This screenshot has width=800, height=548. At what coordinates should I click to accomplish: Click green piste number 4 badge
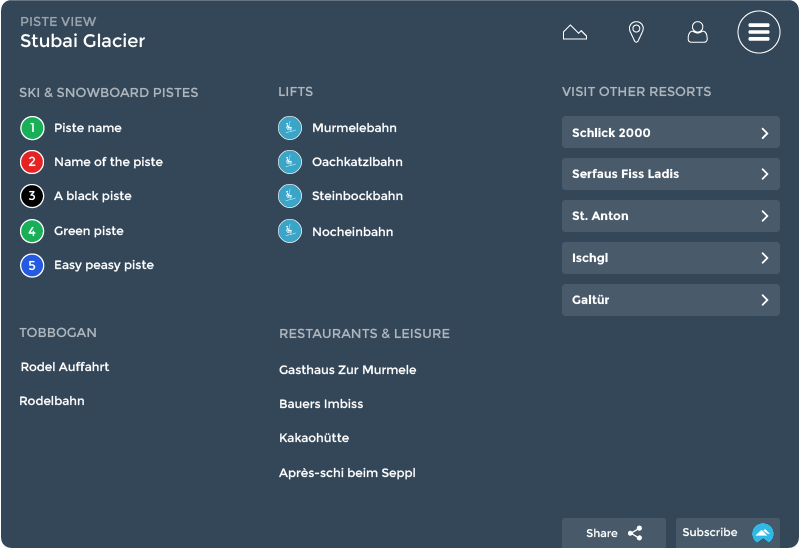point(32,231)
